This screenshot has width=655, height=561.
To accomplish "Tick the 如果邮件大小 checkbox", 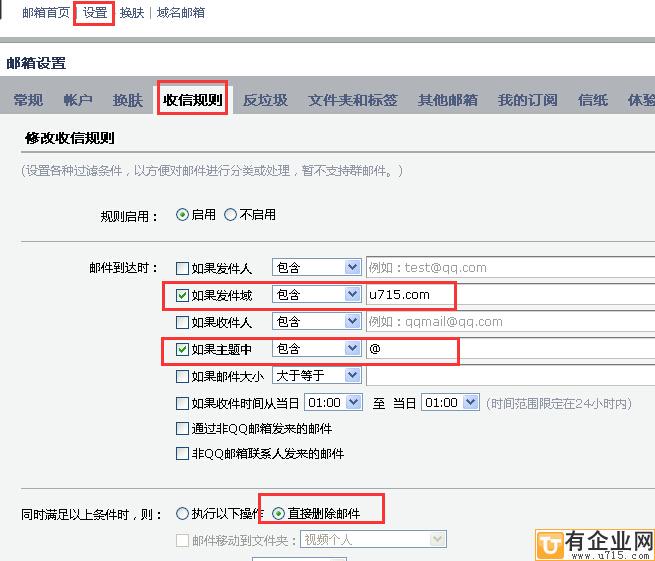I will point(182,376).
